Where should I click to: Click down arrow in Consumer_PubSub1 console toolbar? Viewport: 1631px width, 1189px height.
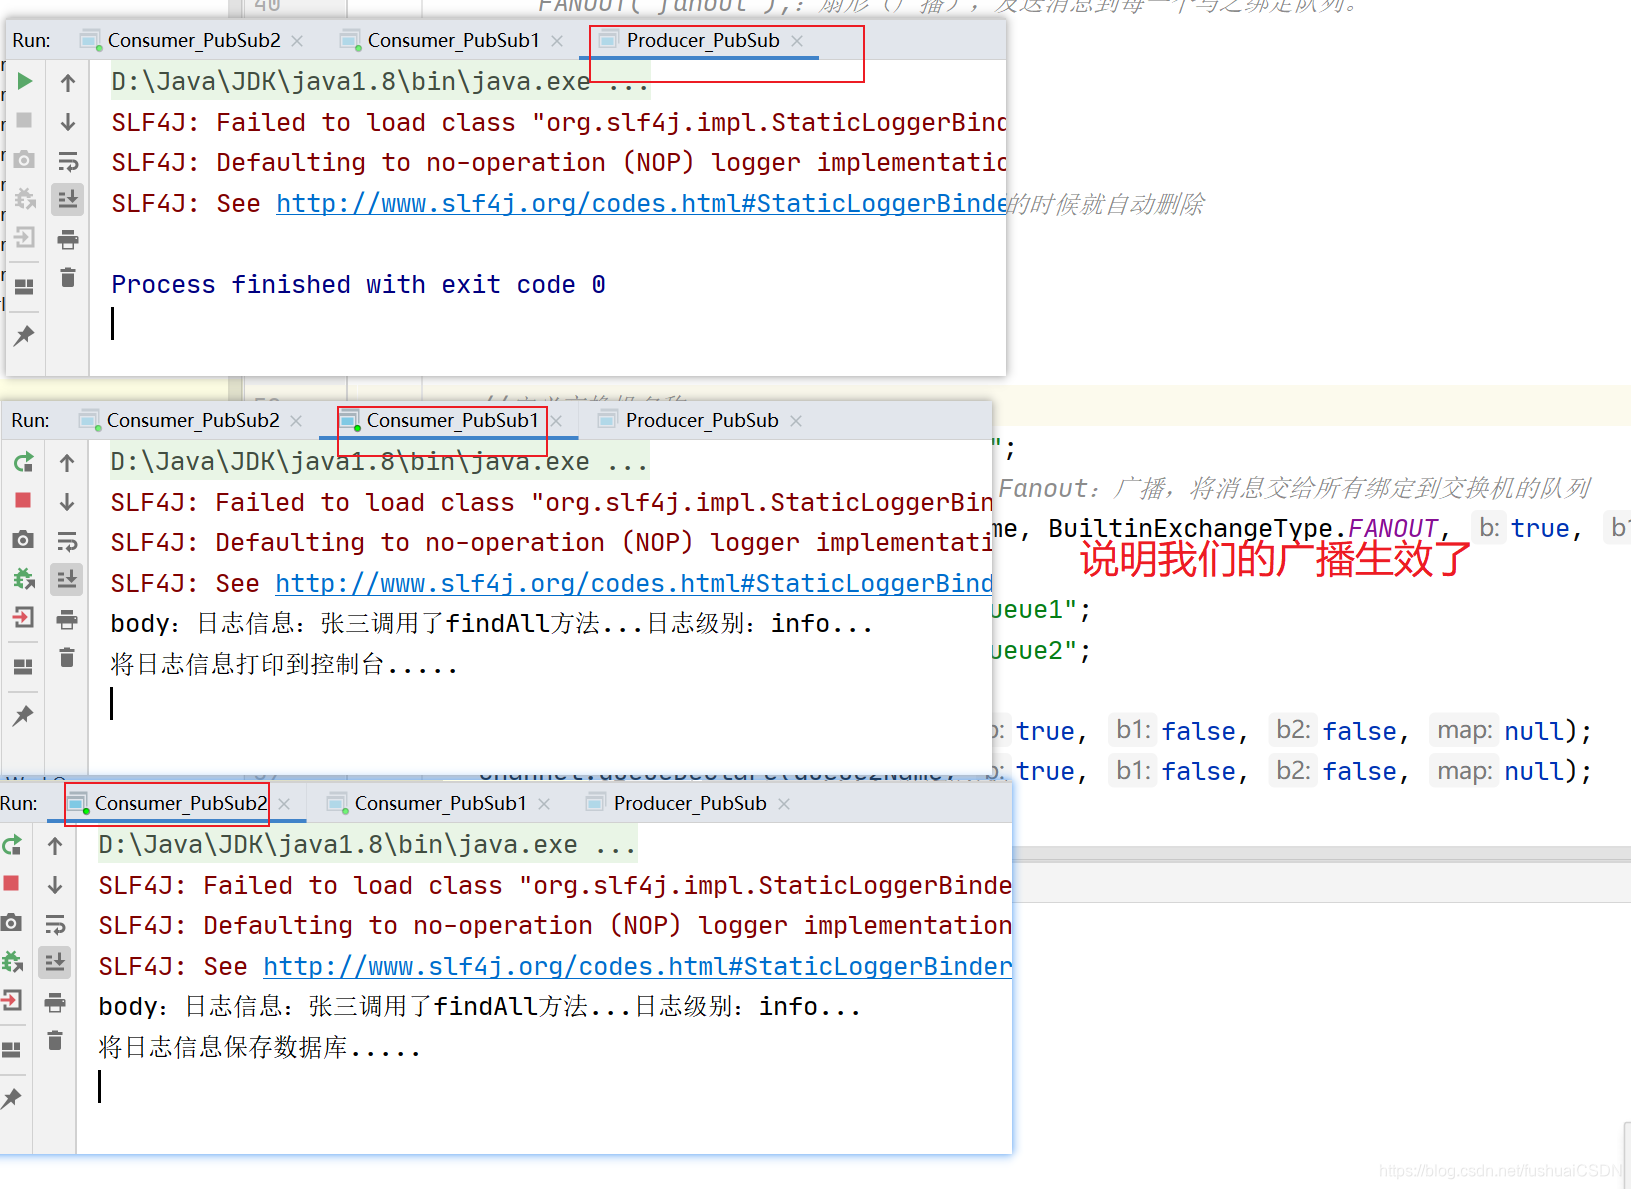coord(67,502)
